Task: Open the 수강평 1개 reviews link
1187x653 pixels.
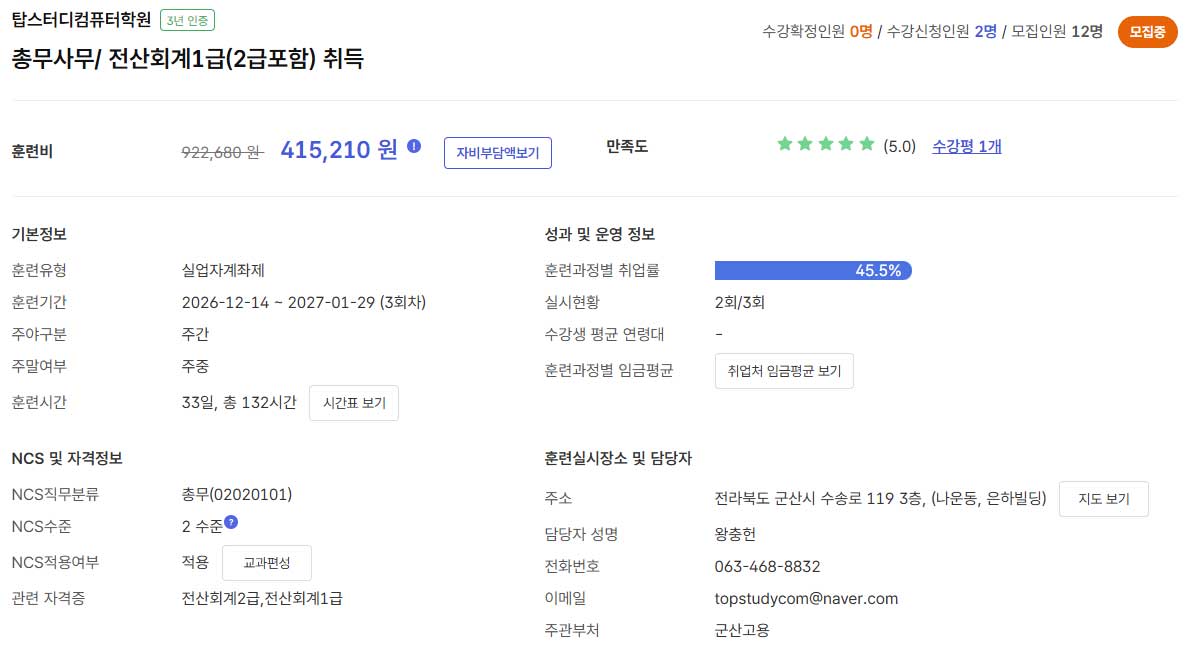Action: pos(966,146)
